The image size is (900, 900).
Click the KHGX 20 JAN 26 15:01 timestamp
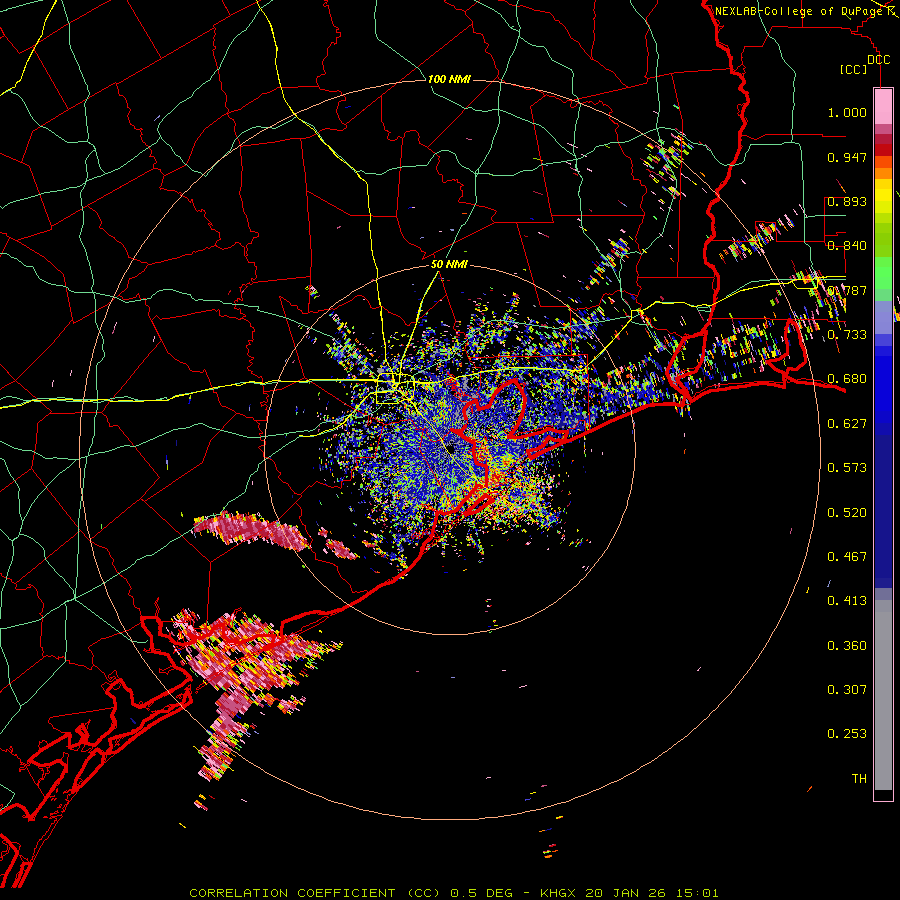pyautogui.click(x=629, y=893)
